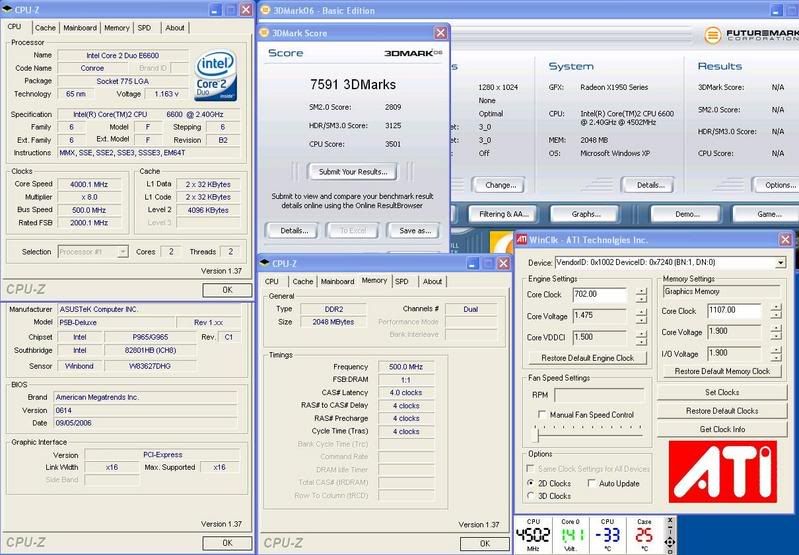Open the SPD tab in lower CPU-Z window
The height and width of the screenshot is (555, 799).
point(401,282)
